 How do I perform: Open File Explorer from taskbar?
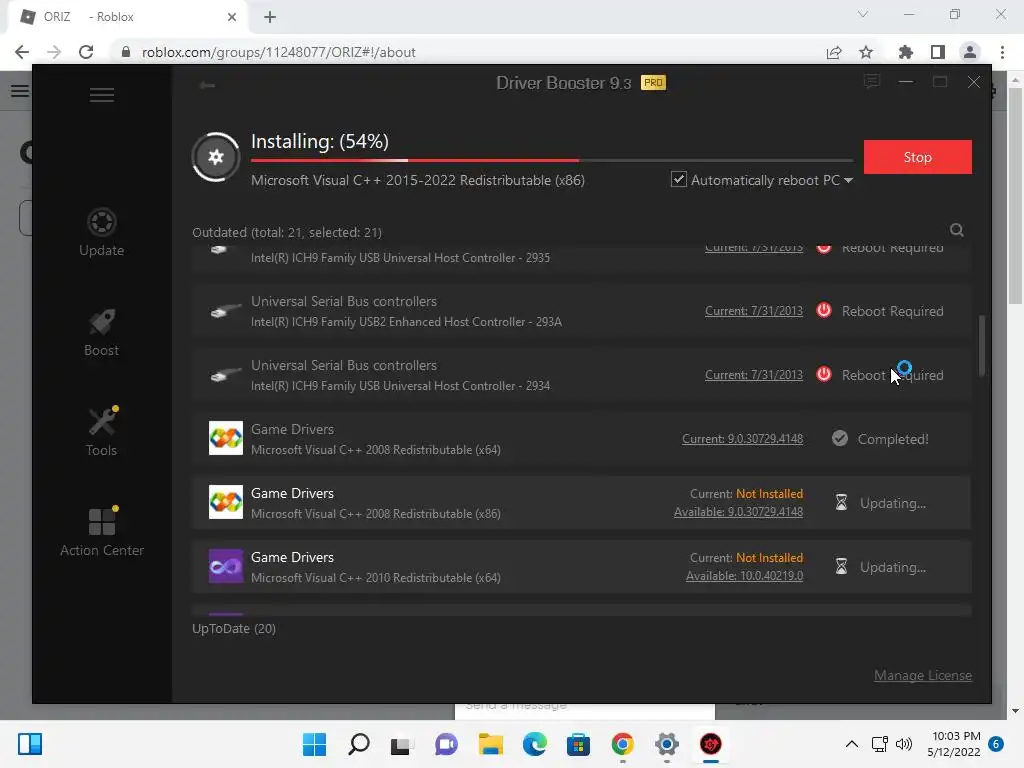pos(490,744)
